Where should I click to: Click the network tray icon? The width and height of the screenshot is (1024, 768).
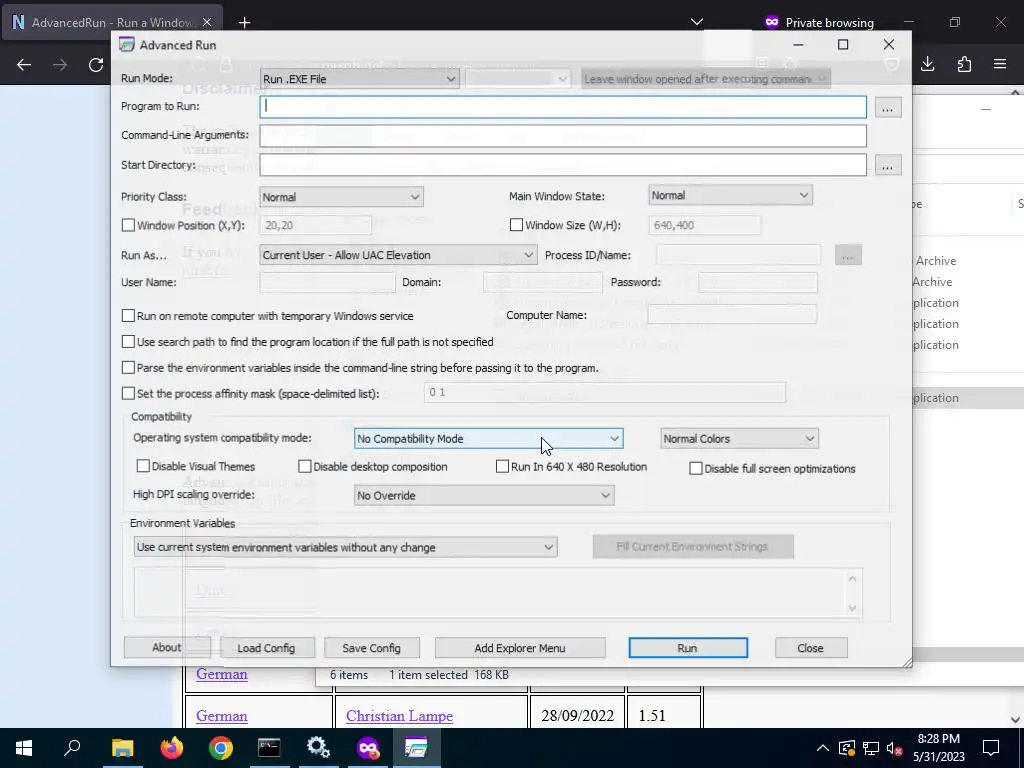(871, 748)
